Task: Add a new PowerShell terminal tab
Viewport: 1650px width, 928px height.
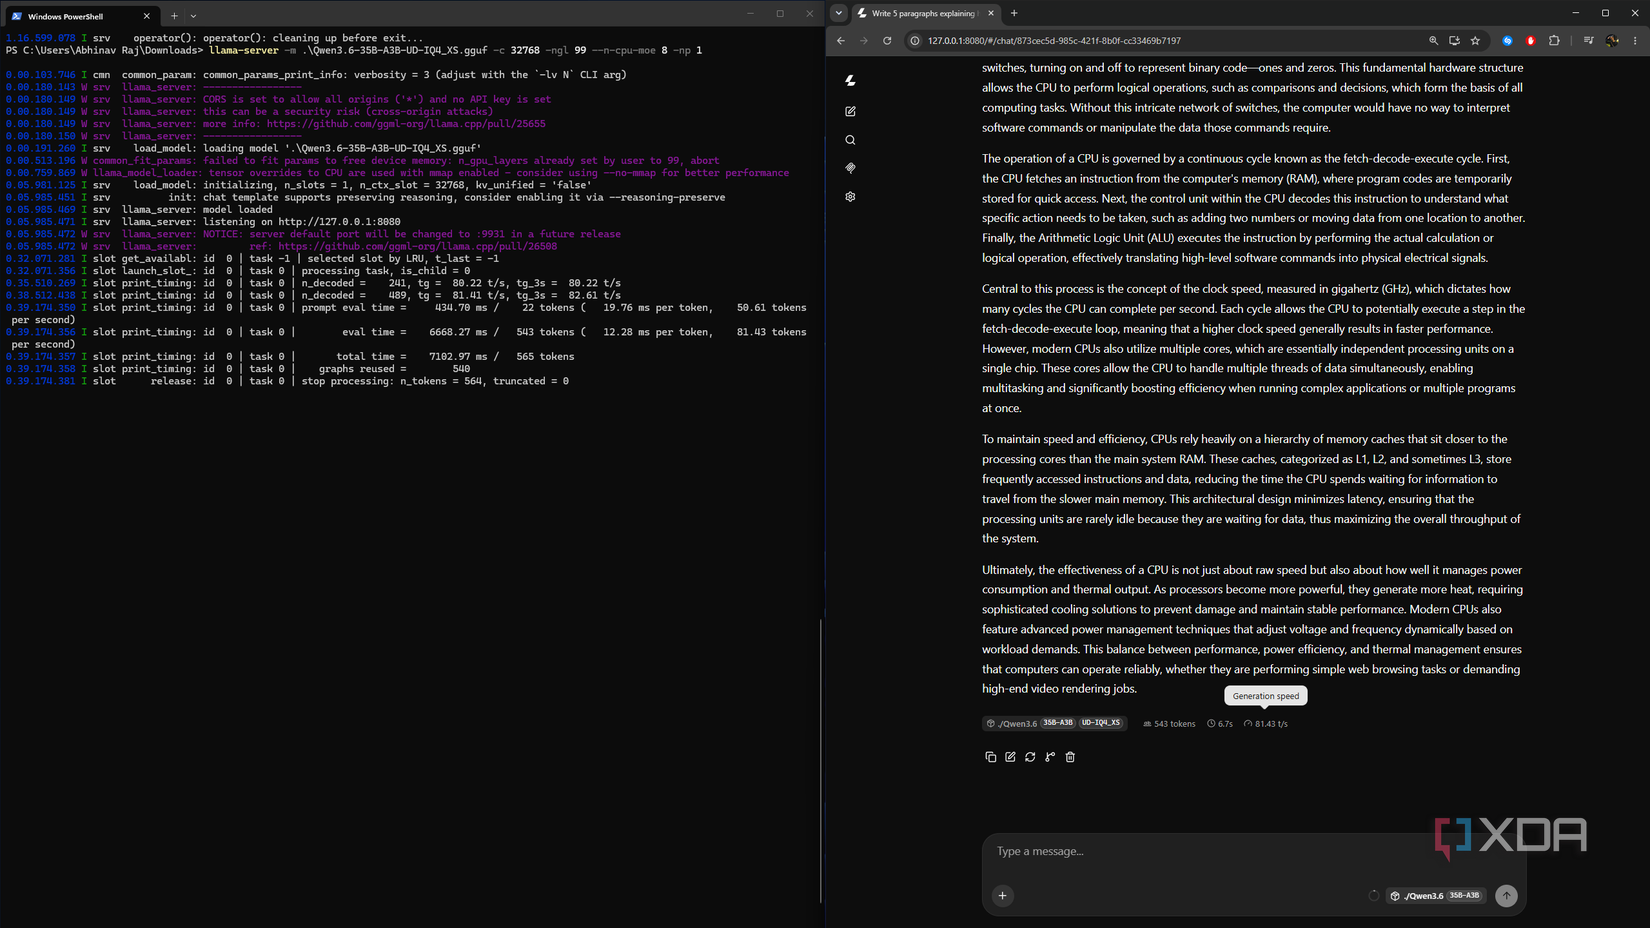Action: tap(174, 16)
